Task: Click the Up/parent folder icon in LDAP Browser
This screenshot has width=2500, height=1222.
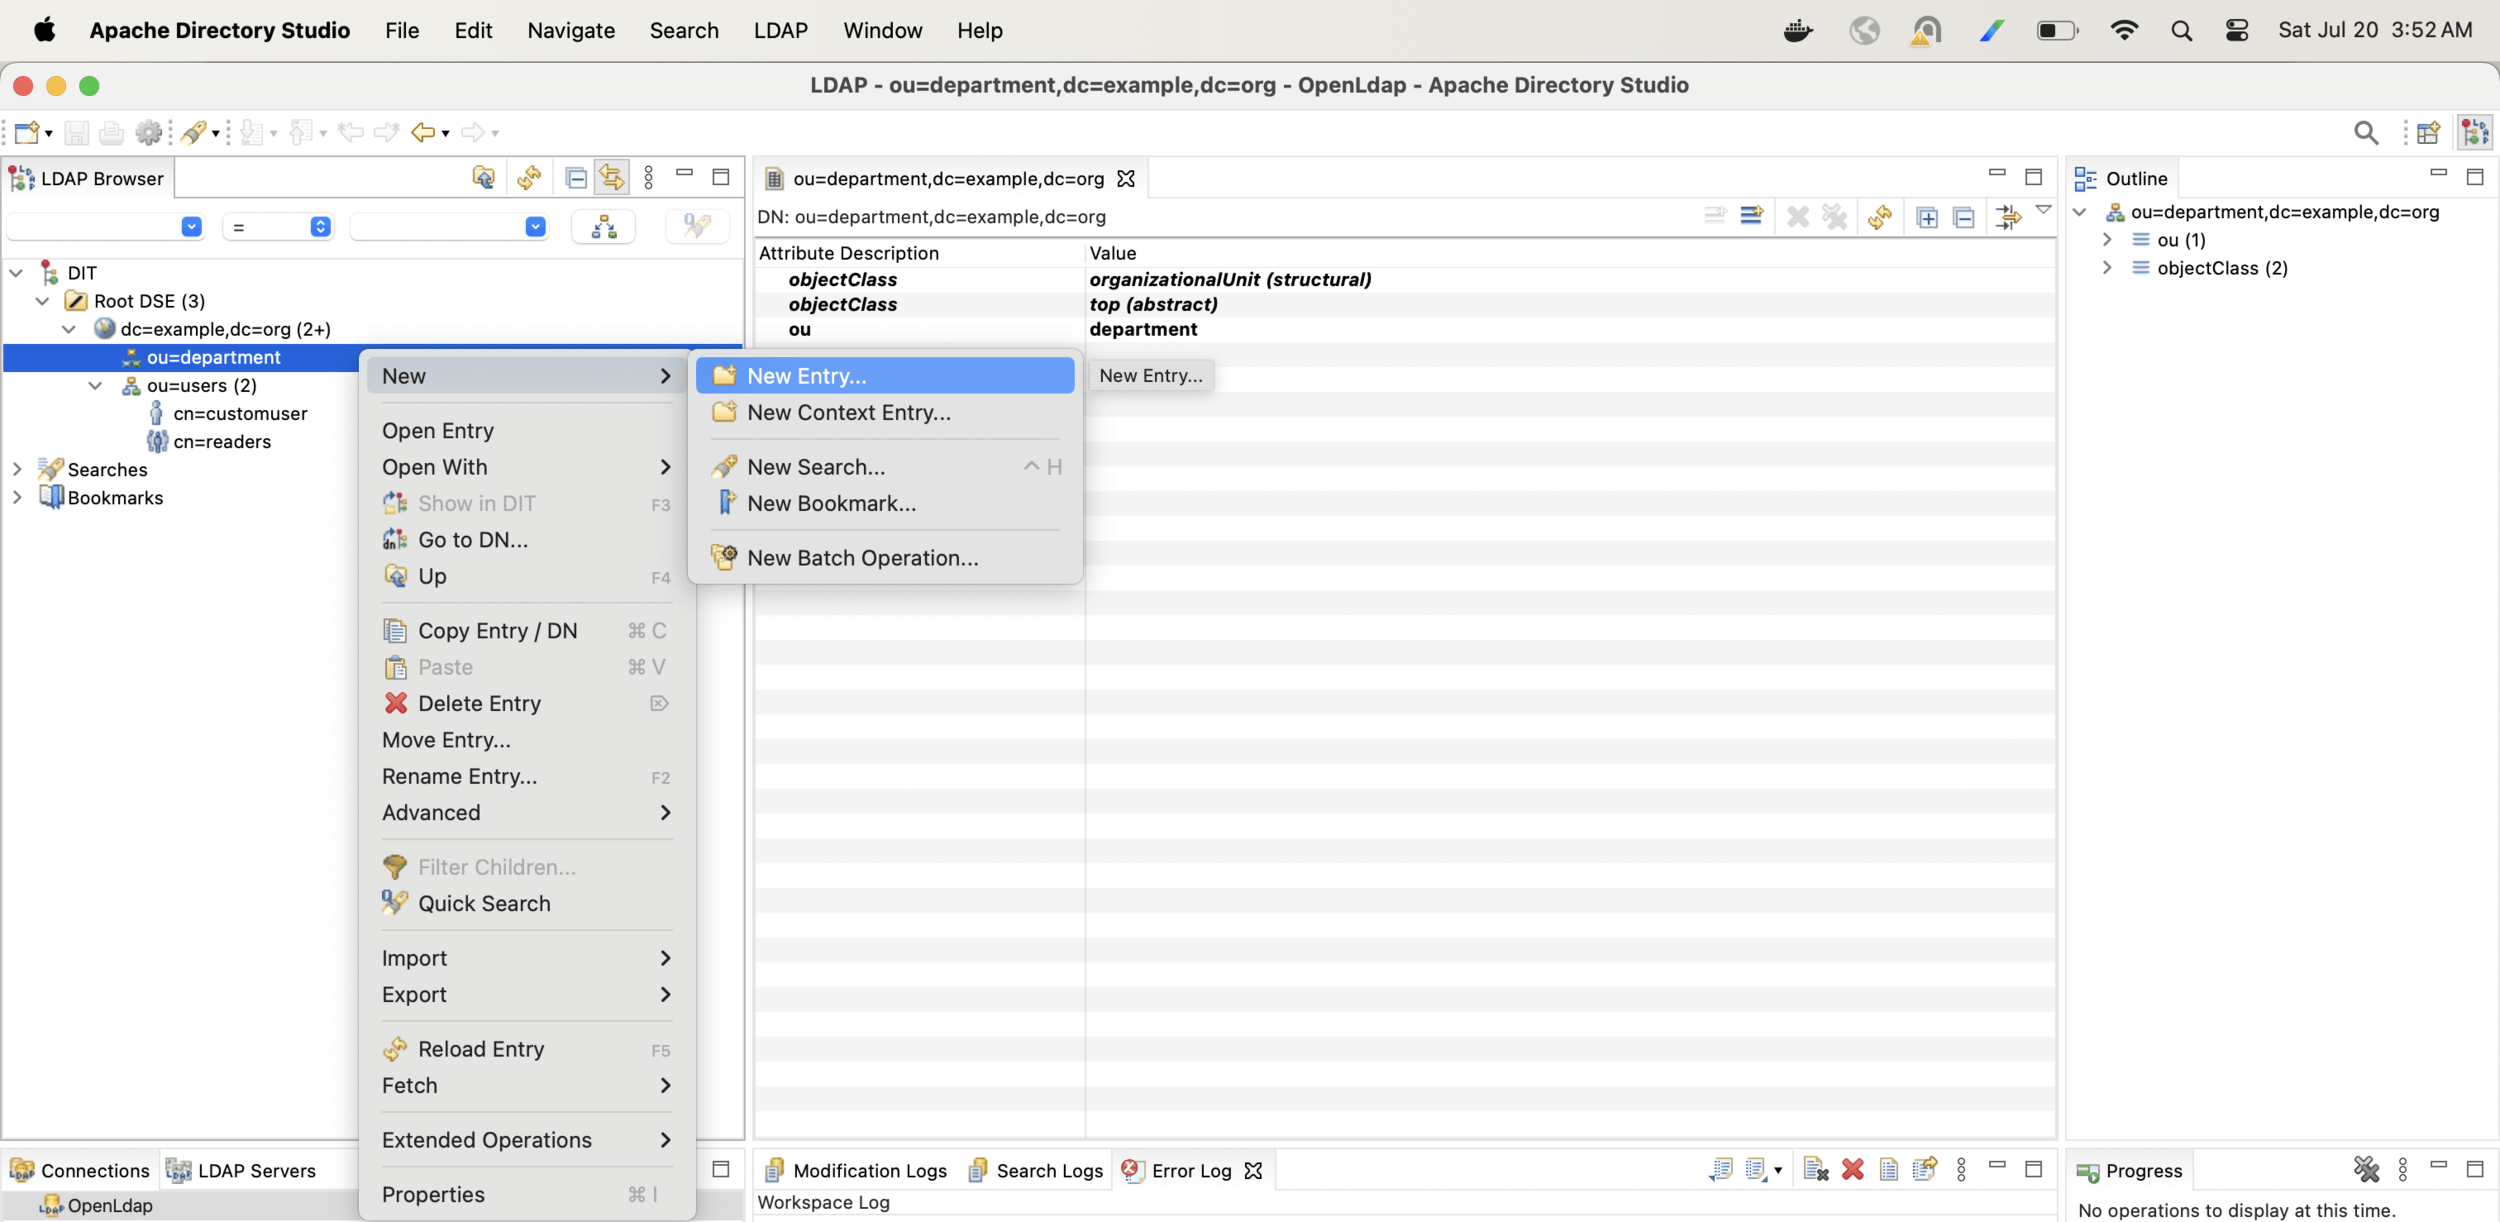Action: pos(483,178)
